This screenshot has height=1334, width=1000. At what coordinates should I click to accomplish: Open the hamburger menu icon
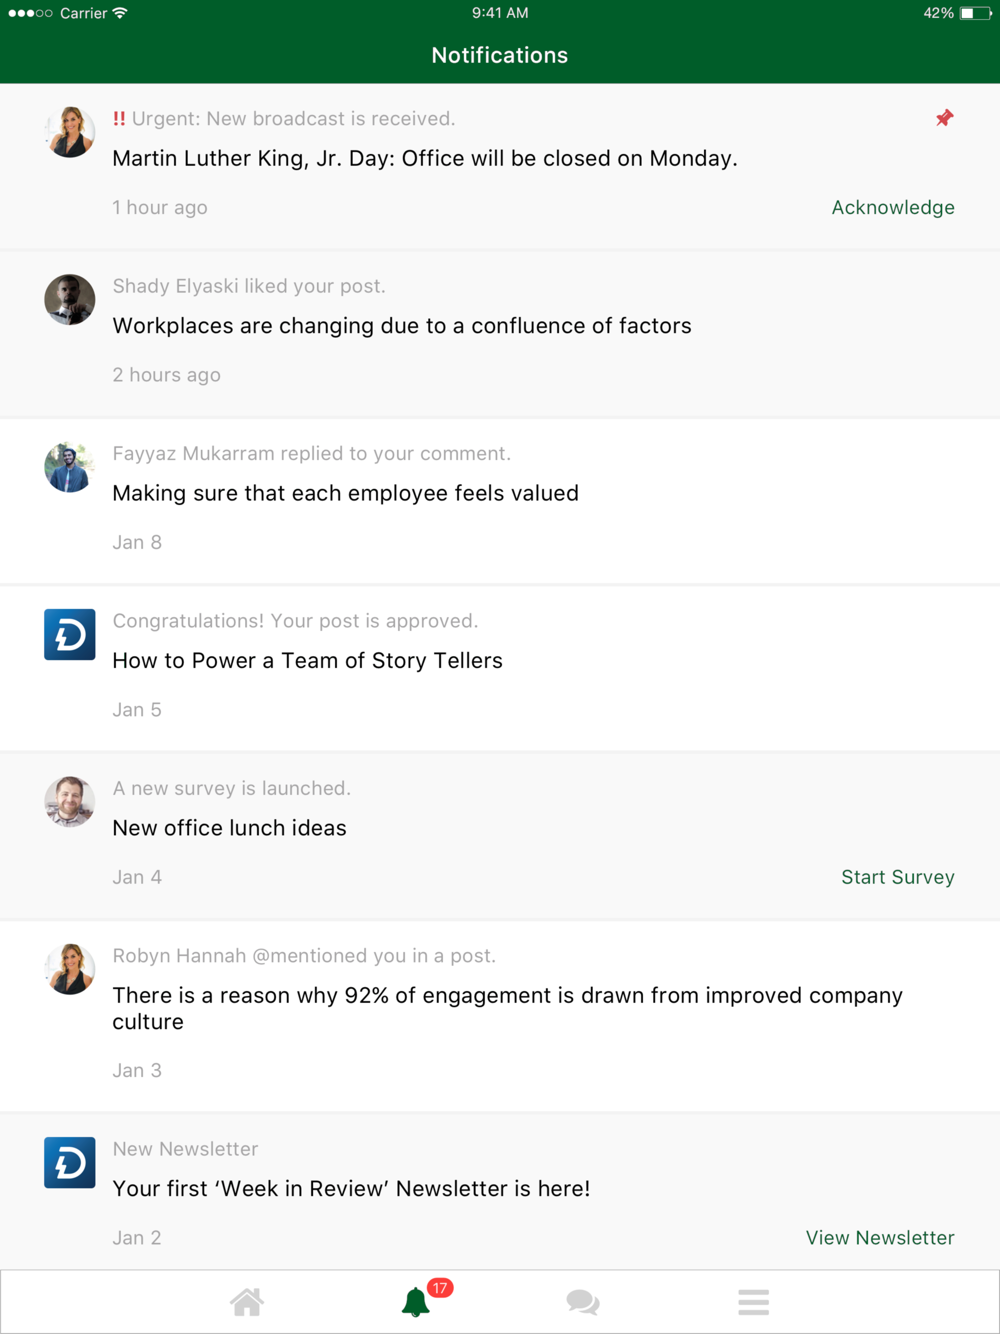click(x=753, y=1302)
